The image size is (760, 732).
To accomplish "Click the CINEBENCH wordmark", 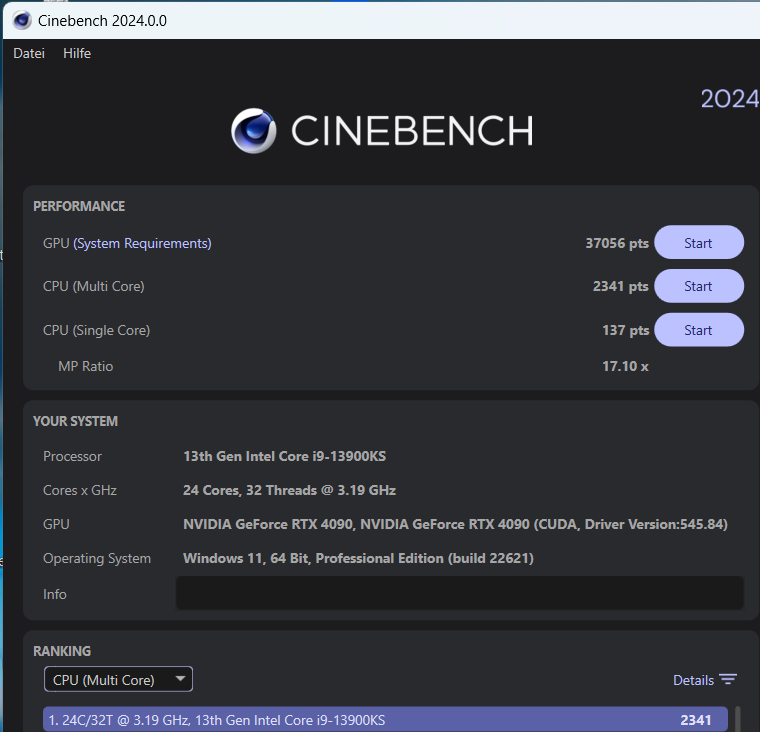I will point(412,130).
